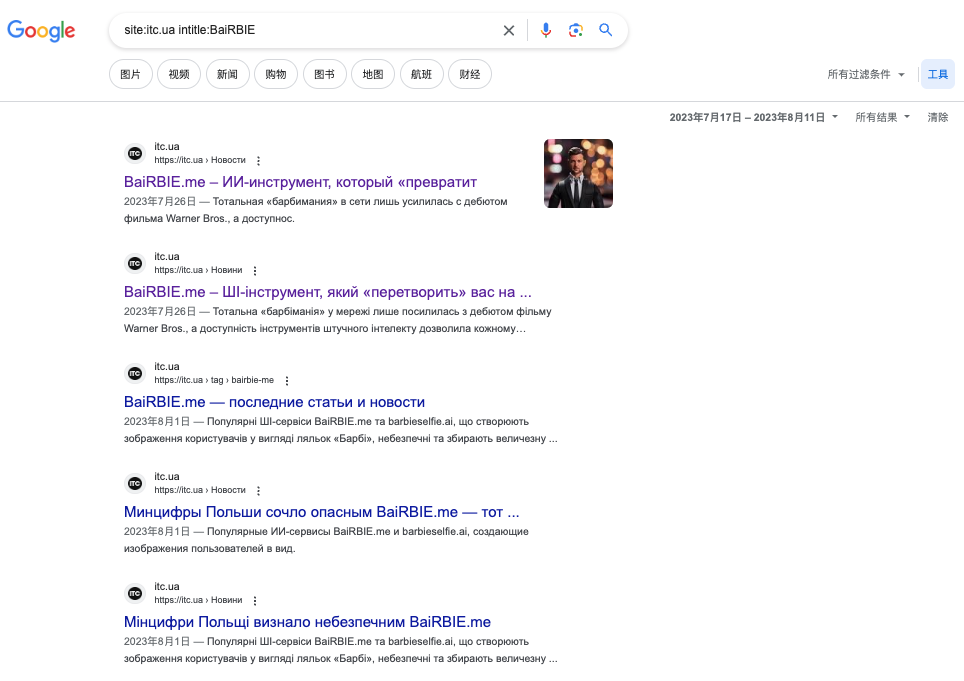Open the 所有结果 dropdown

point(882,117)
